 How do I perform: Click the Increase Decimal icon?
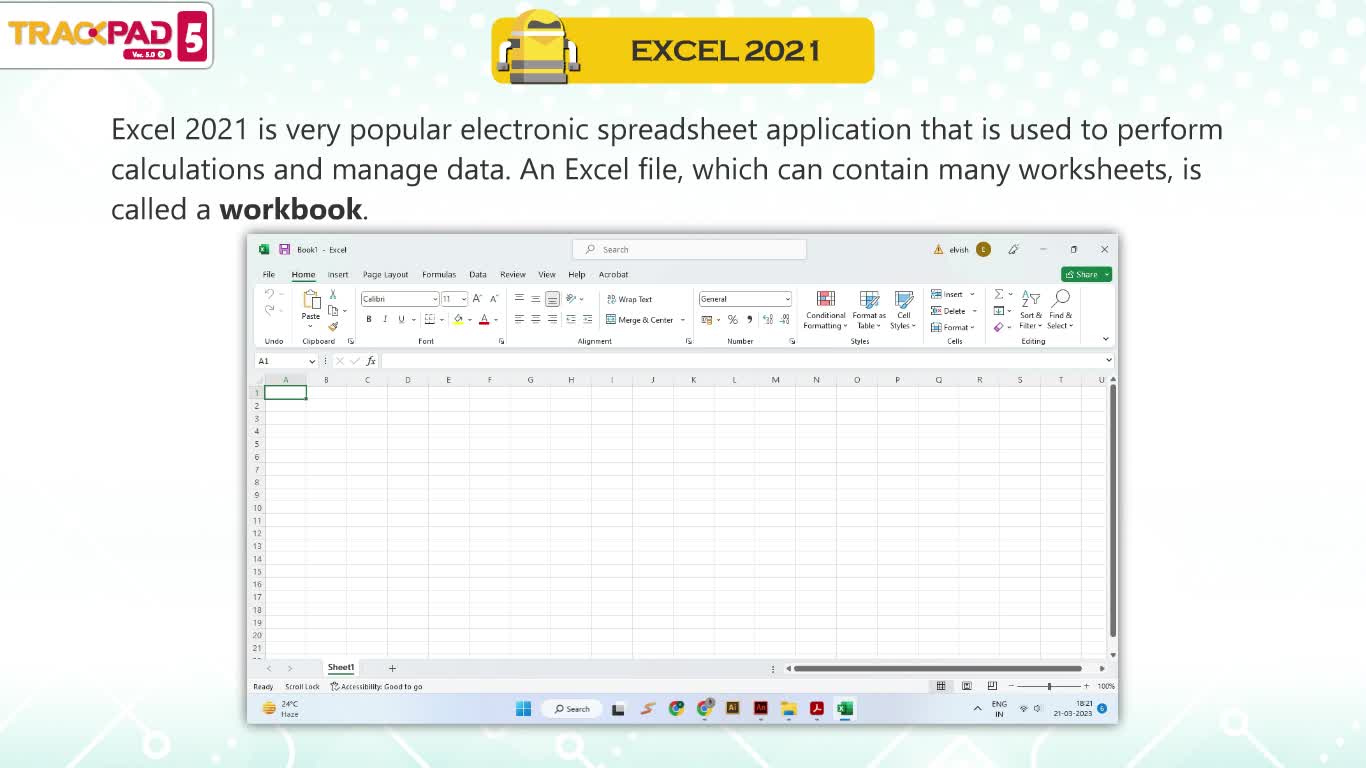point(768,320)
